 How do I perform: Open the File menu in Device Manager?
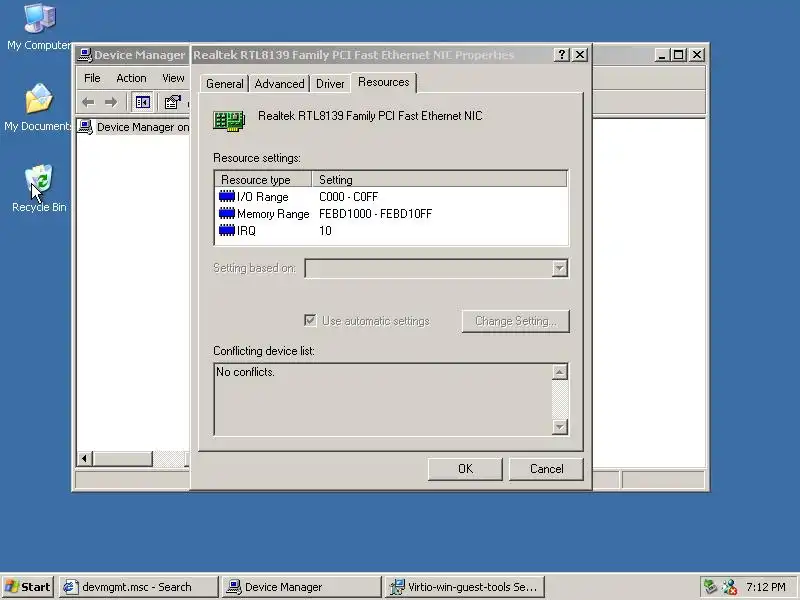click(x=92, y=78)
